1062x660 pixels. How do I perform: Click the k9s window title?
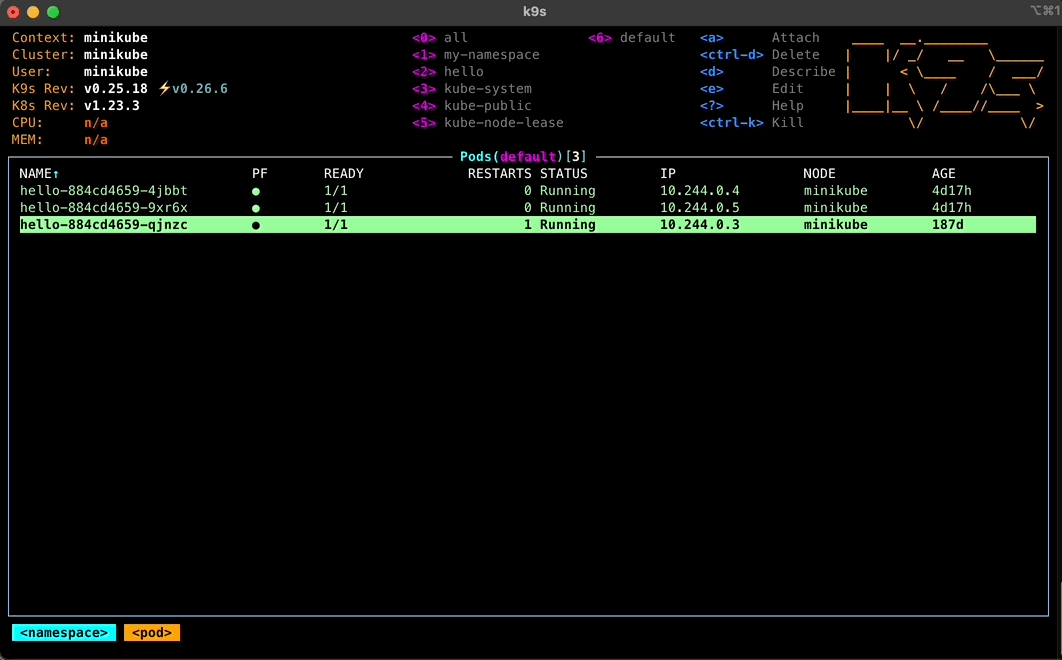coord(534,12)
